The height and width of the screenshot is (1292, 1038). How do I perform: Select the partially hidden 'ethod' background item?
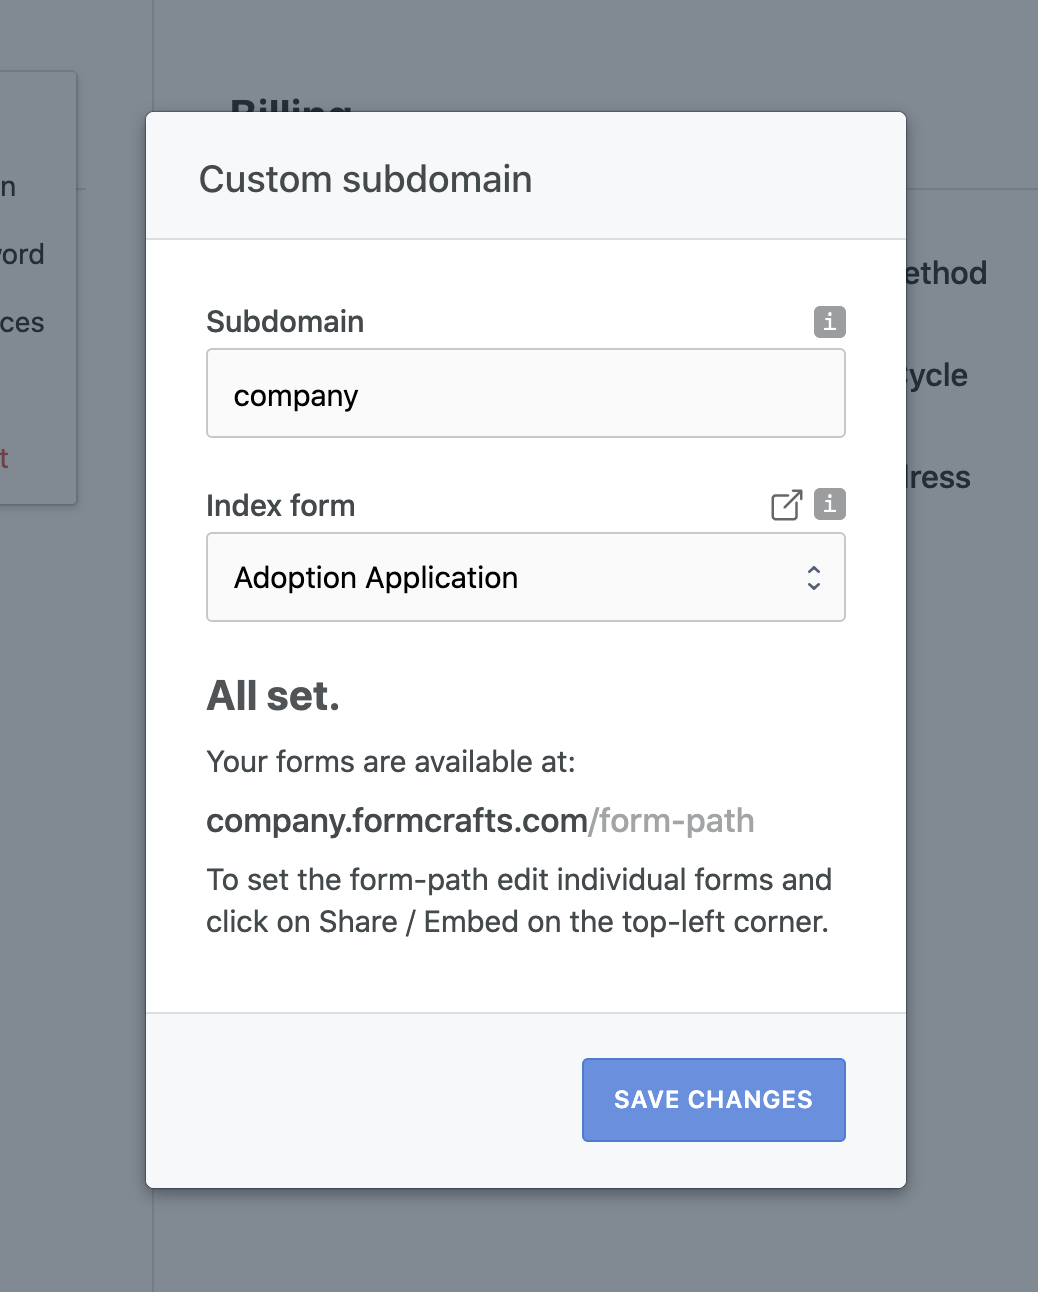(x=946, y=273)
